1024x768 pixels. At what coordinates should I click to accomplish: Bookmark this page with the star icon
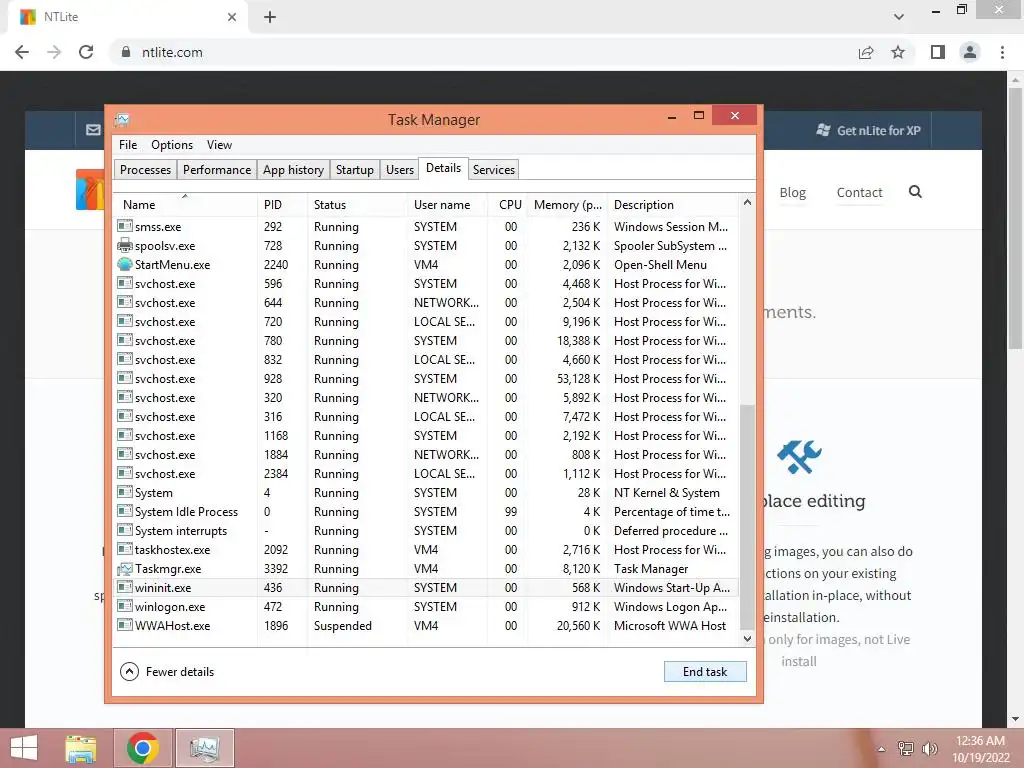[x=898, y=52]
